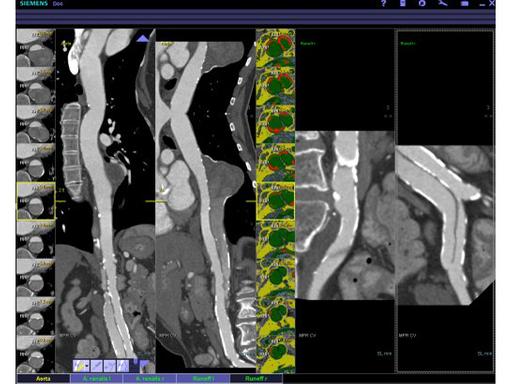Select the topmost grayscale axial thumbnail
This screenshot has width=512, height=384.
coord(36,48)
